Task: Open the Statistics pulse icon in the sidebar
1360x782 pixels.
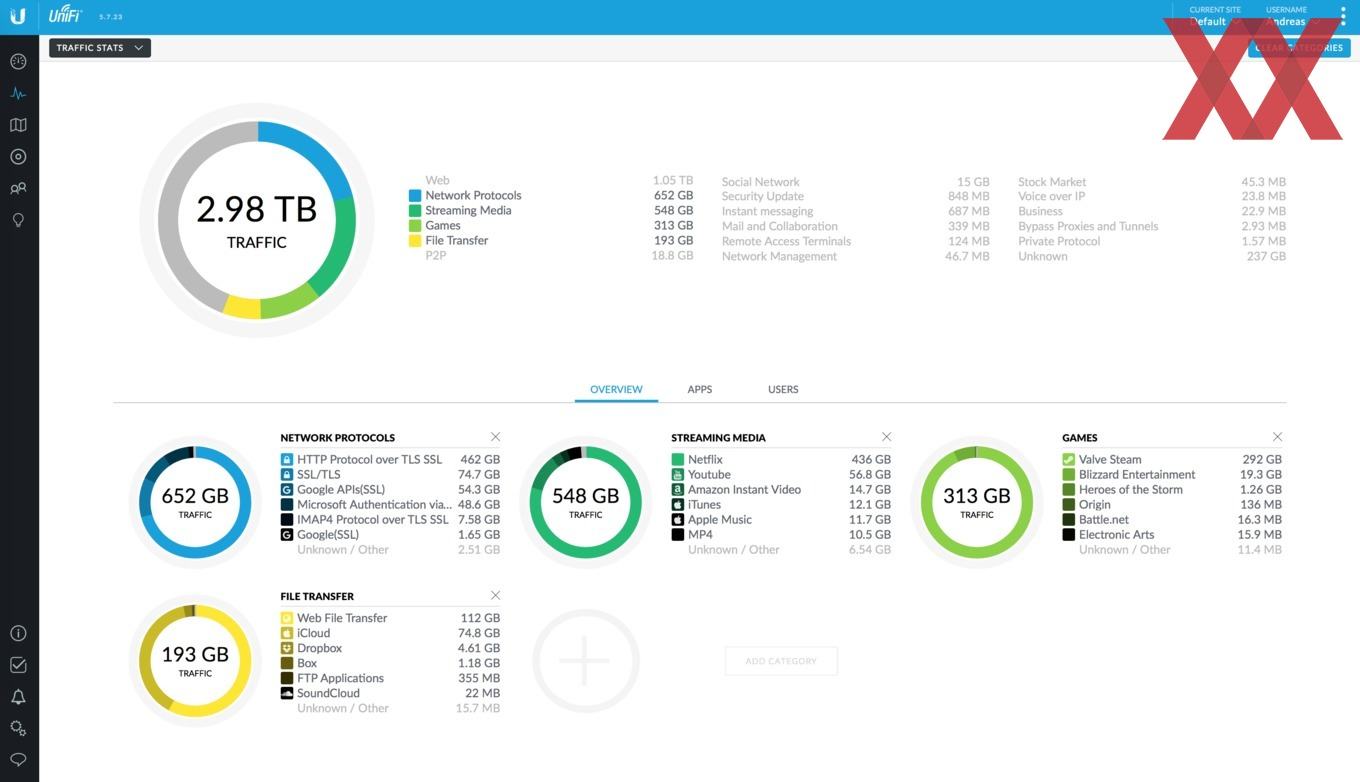Action: [18, 93]
